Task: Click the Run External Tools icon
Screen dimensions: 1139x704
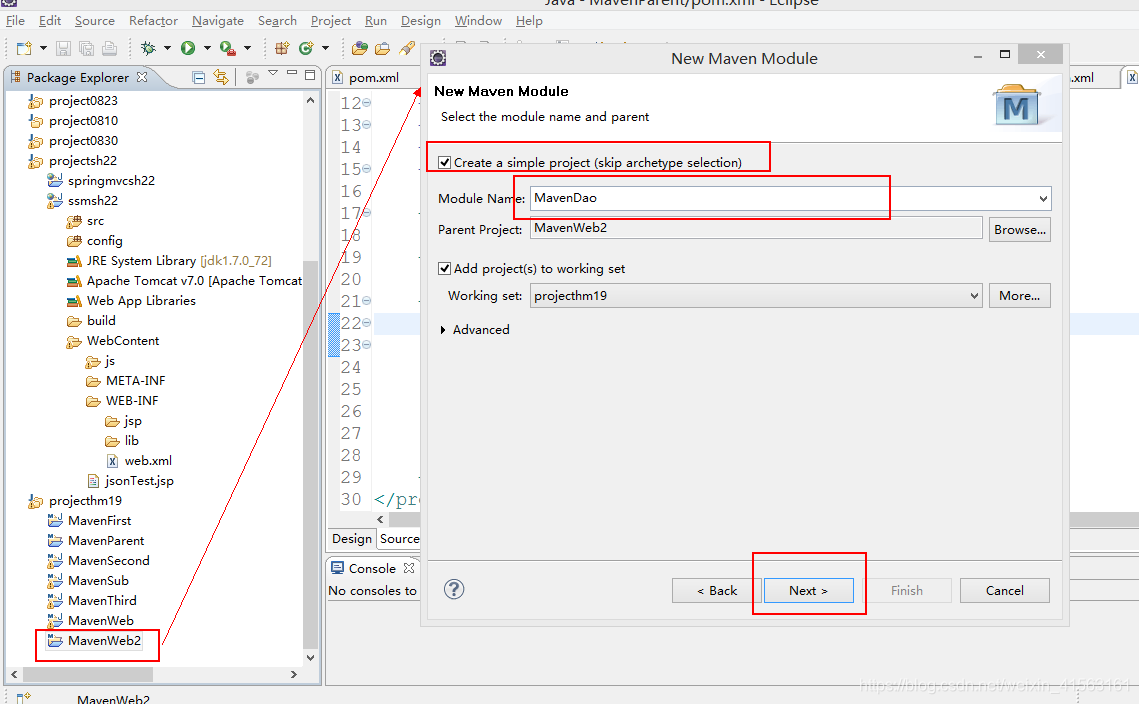Action: 227,48
